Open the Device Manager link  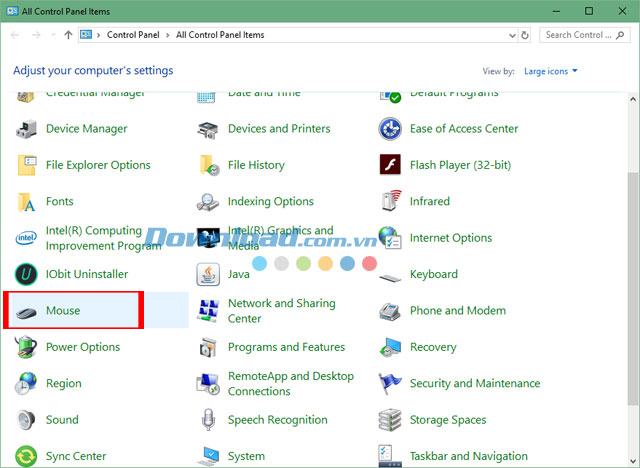click(87, 129)
